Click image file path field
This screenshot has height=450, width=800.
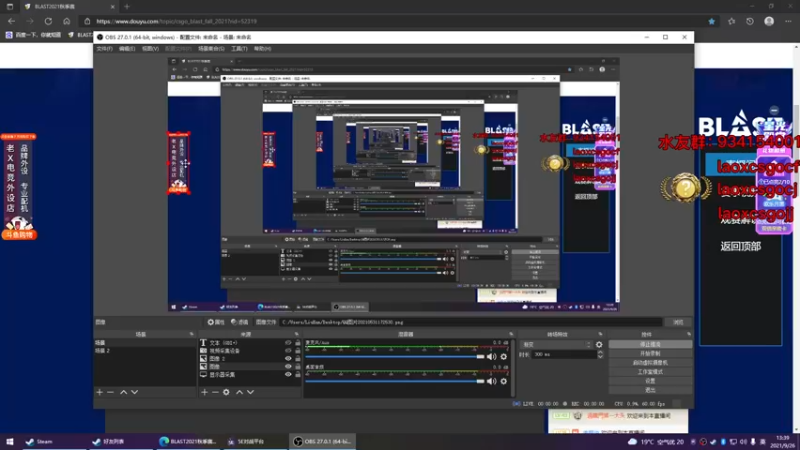point(470,322)
